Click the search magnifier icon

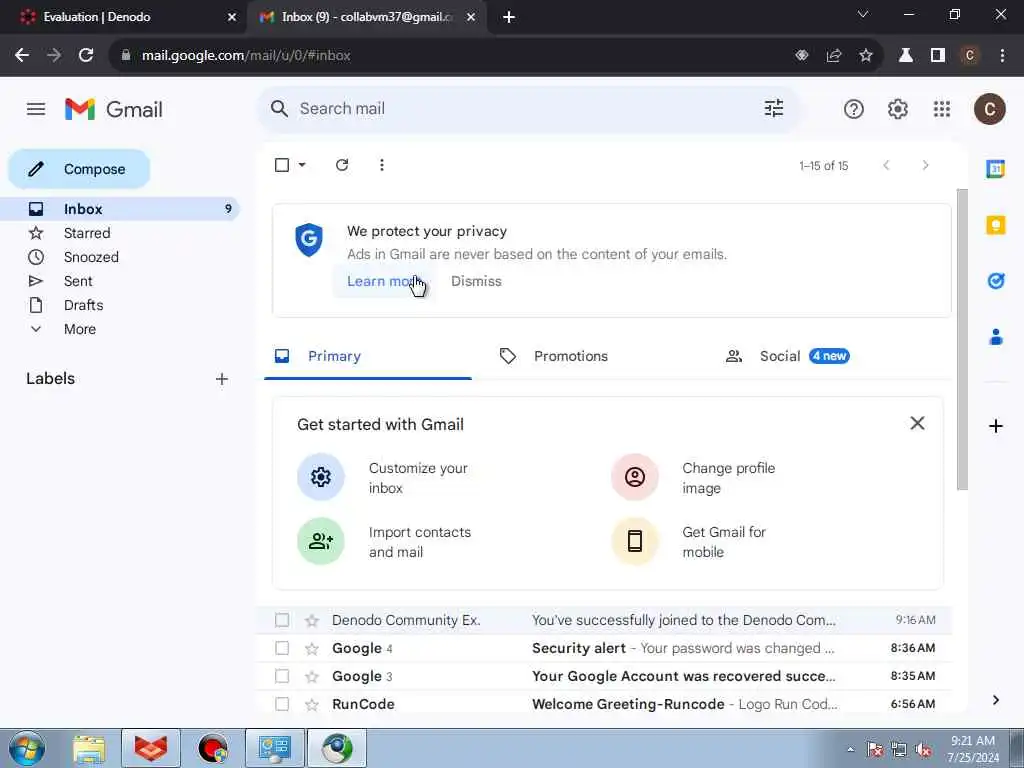click(x=279, y=108)
